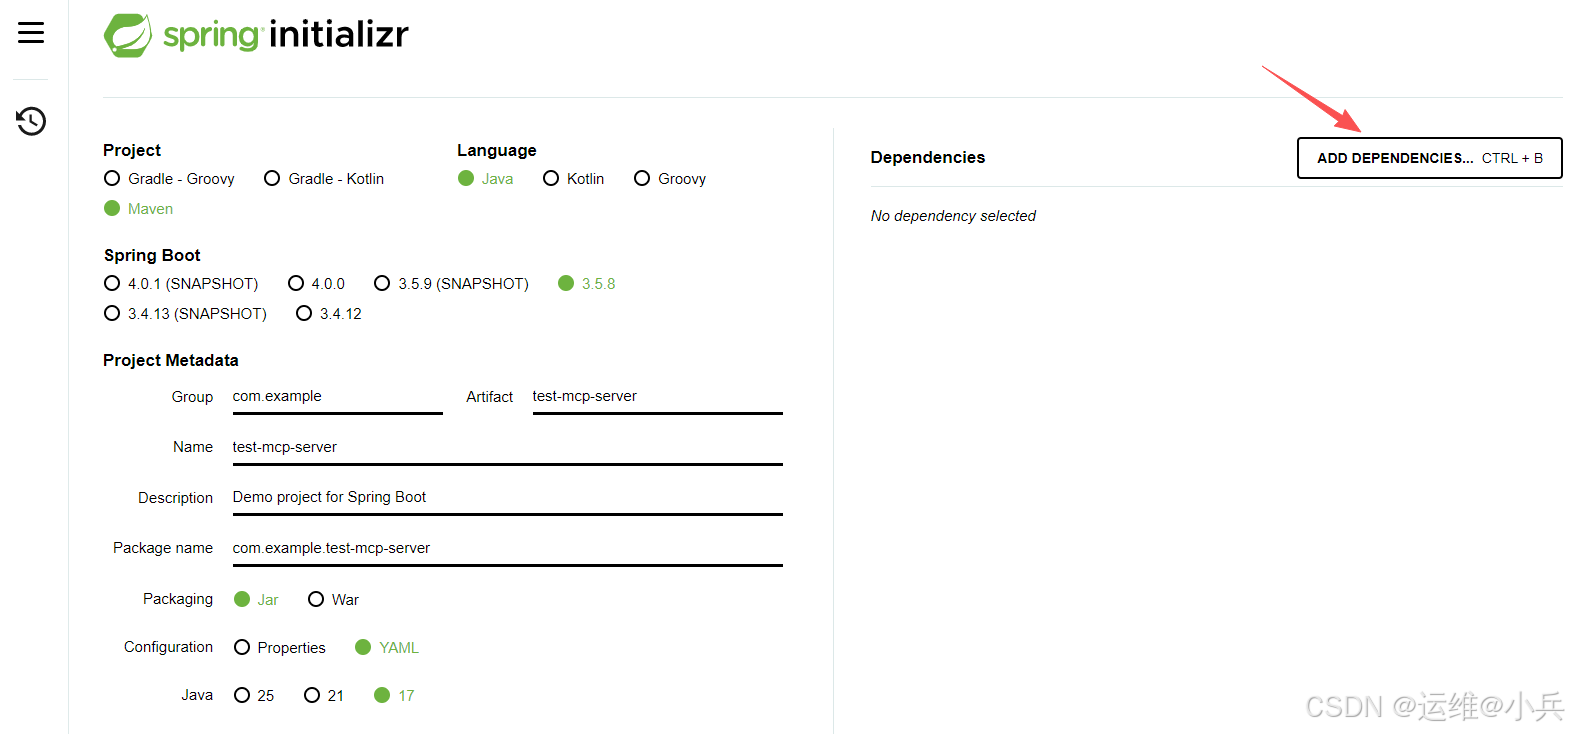Select Spring Boot 3.4.13 (SNAPSHOT)
Screen dimensions: 1569x734
pyautogui.click(x=186, y=314)
